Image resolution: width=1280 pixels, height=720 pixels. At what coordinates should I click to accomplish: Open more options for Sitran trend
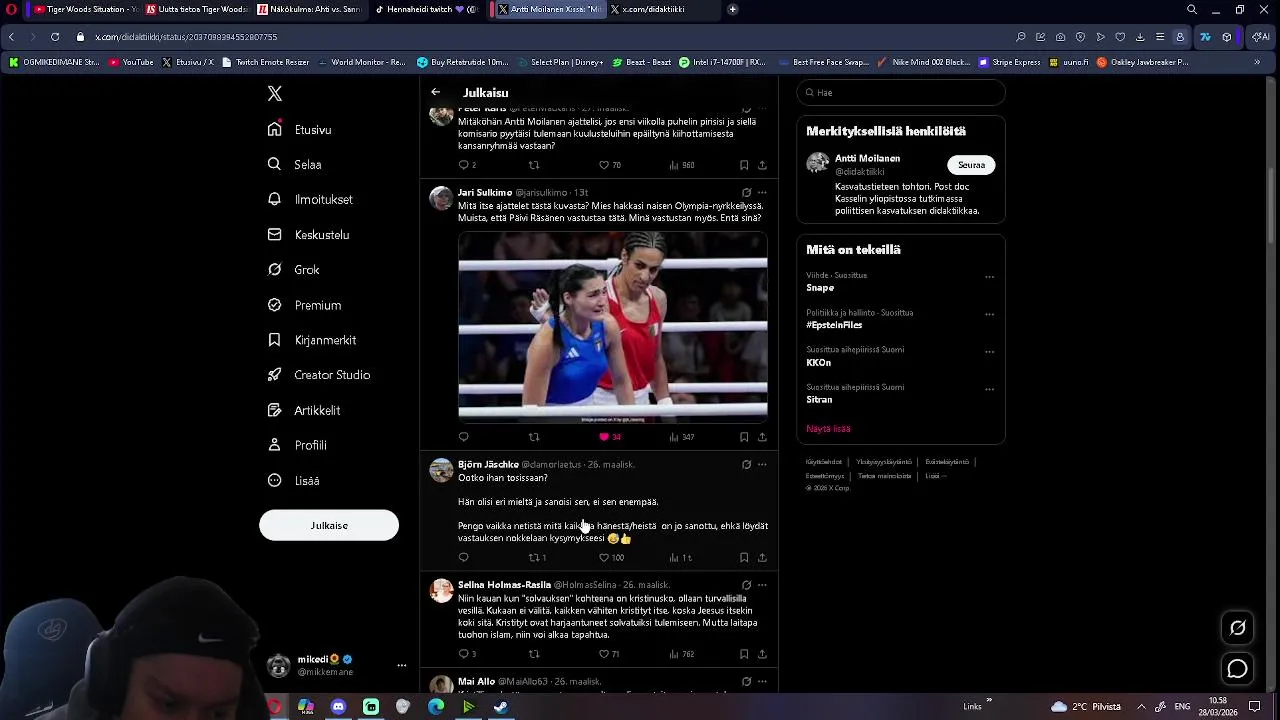989,389
